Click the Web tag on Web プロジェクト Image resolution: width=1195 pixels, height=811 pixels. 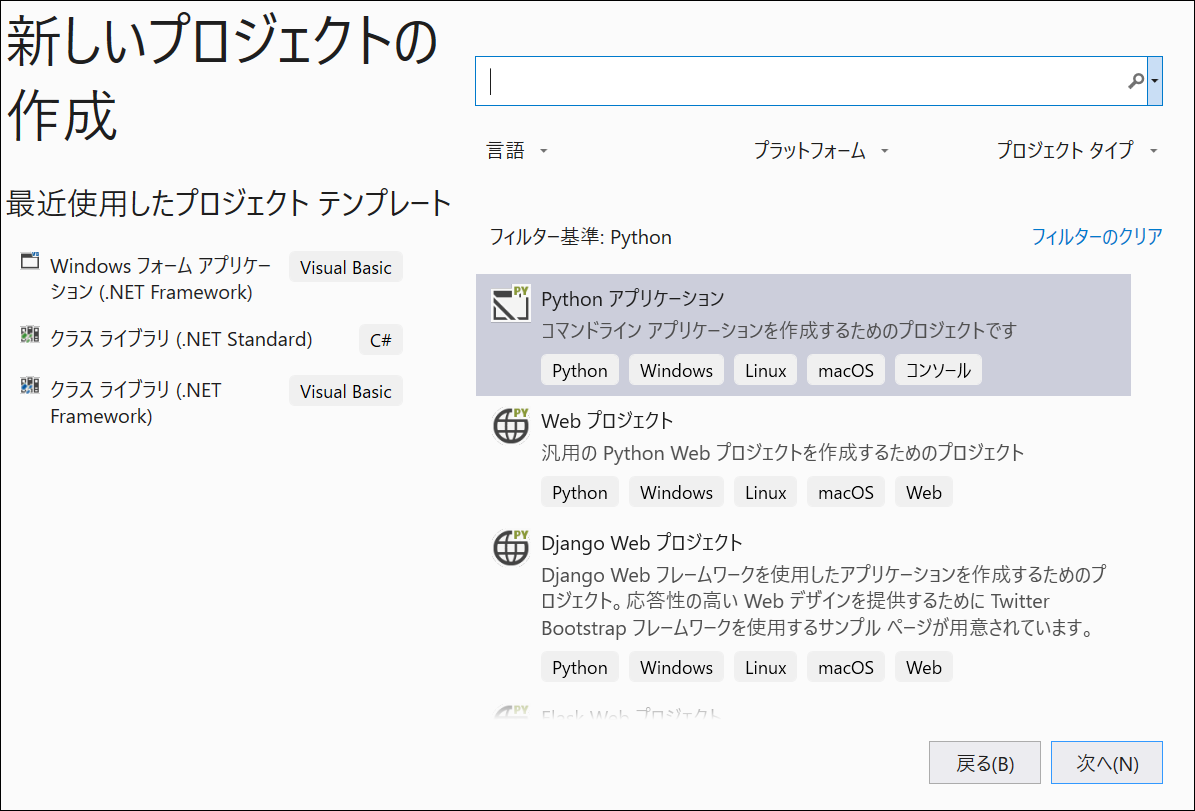point(924,492)
